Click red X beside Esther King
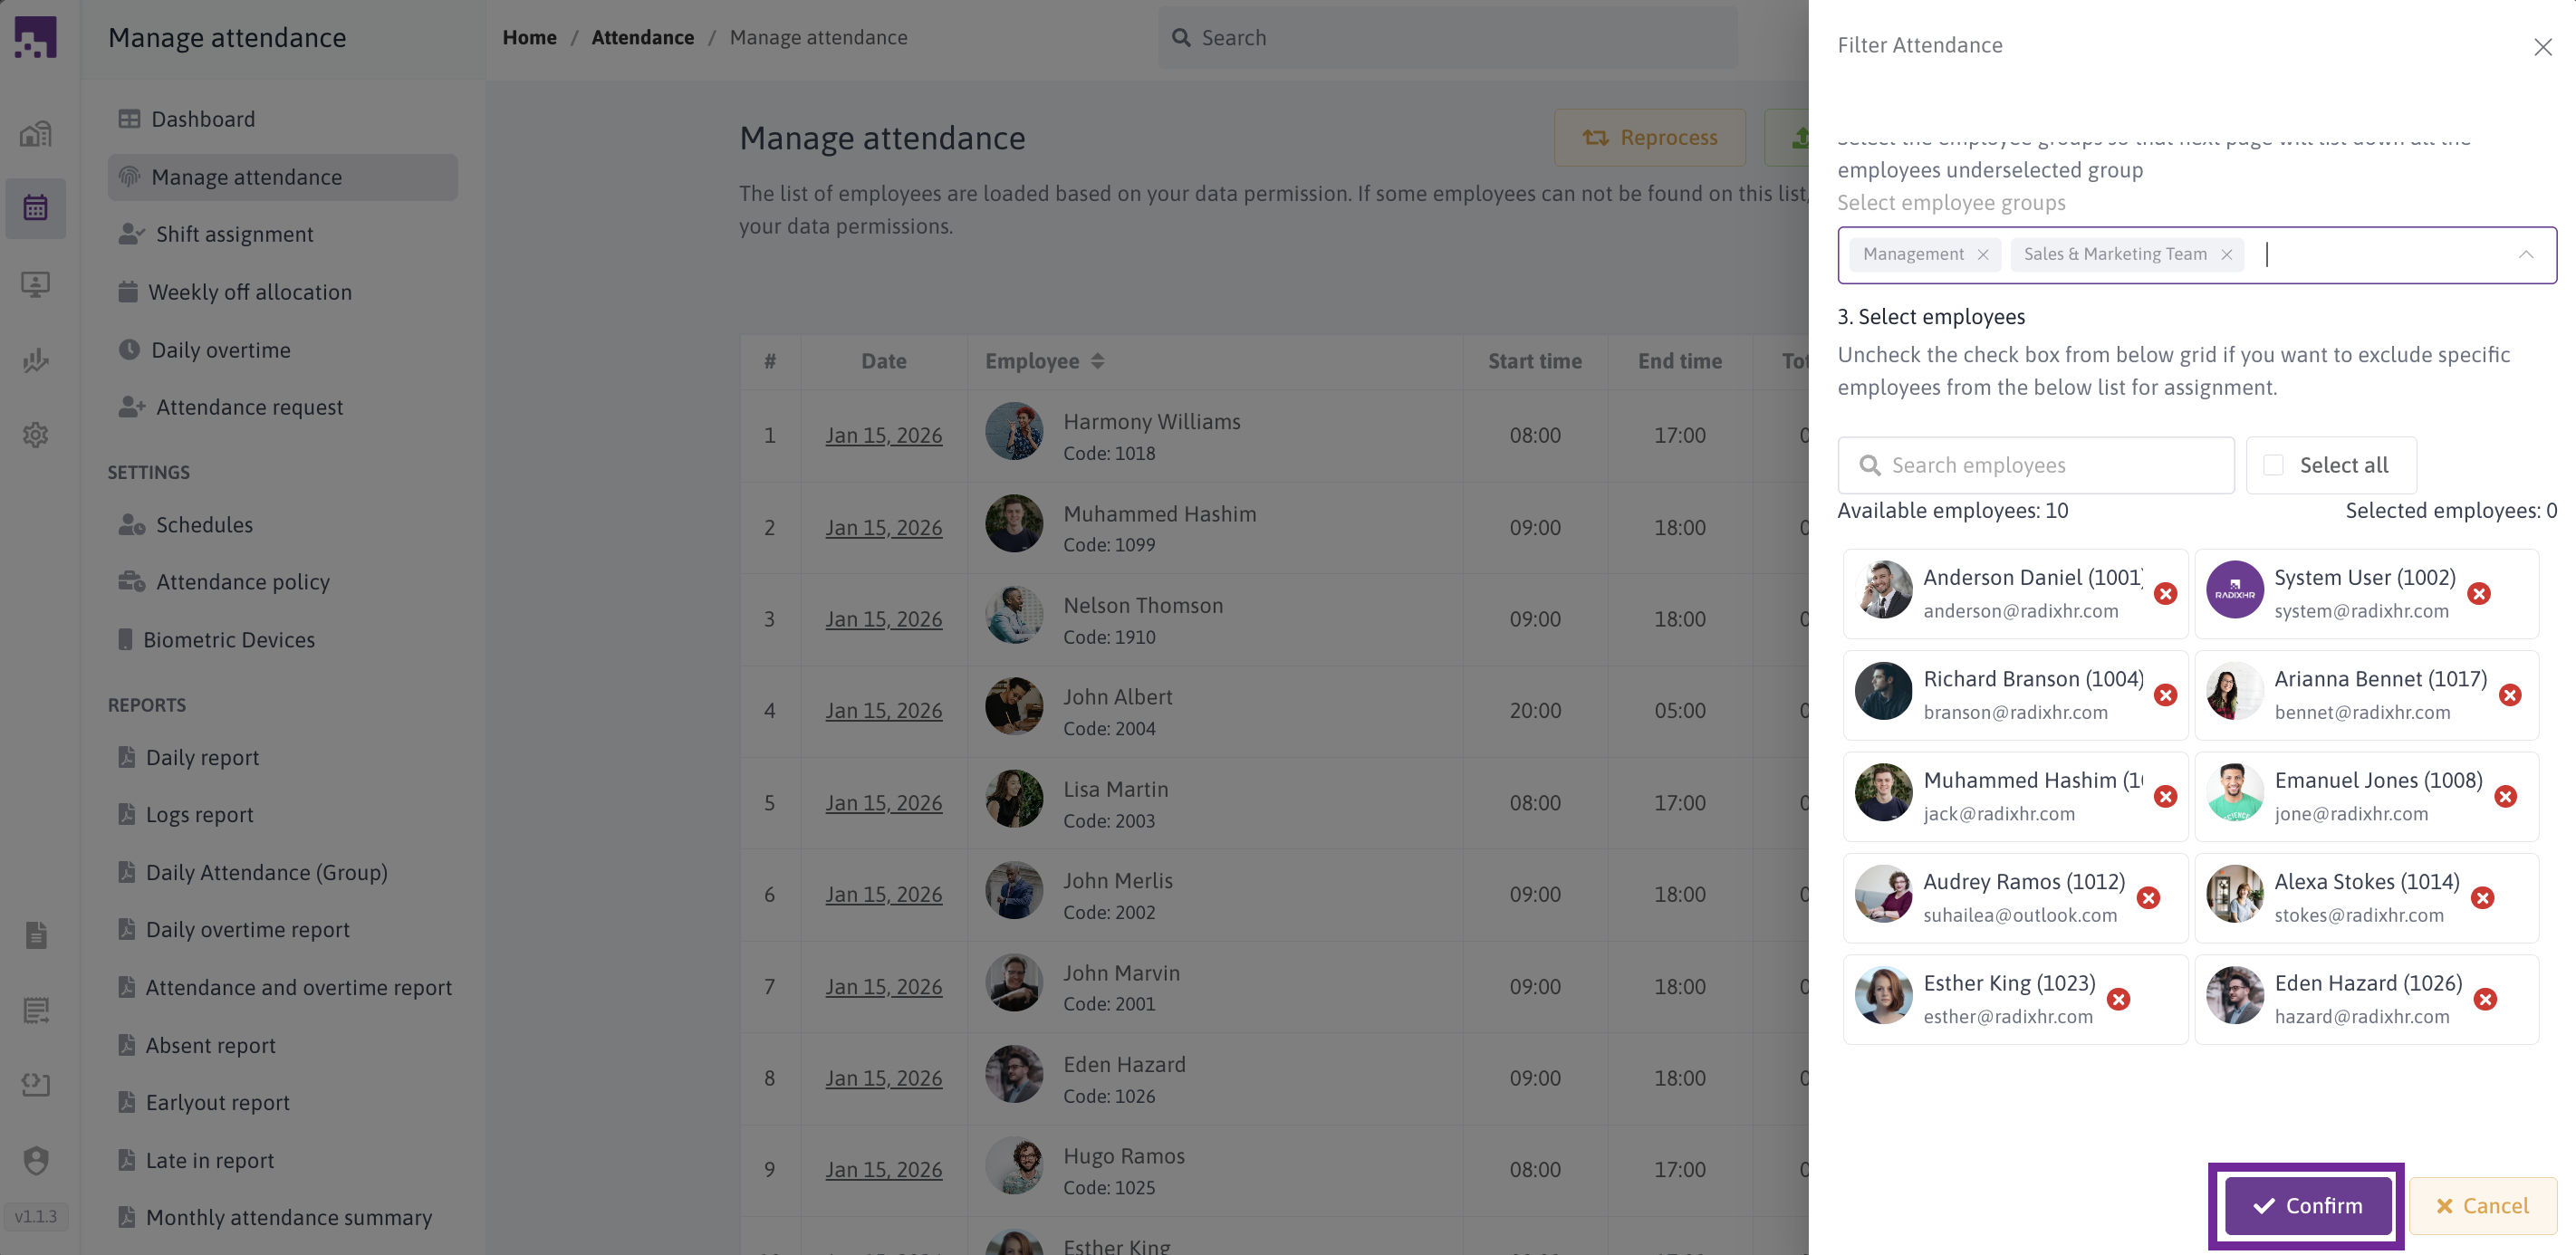Image resolution: width=2576 pixels, height=1255 pixels. coord(2118,999)
